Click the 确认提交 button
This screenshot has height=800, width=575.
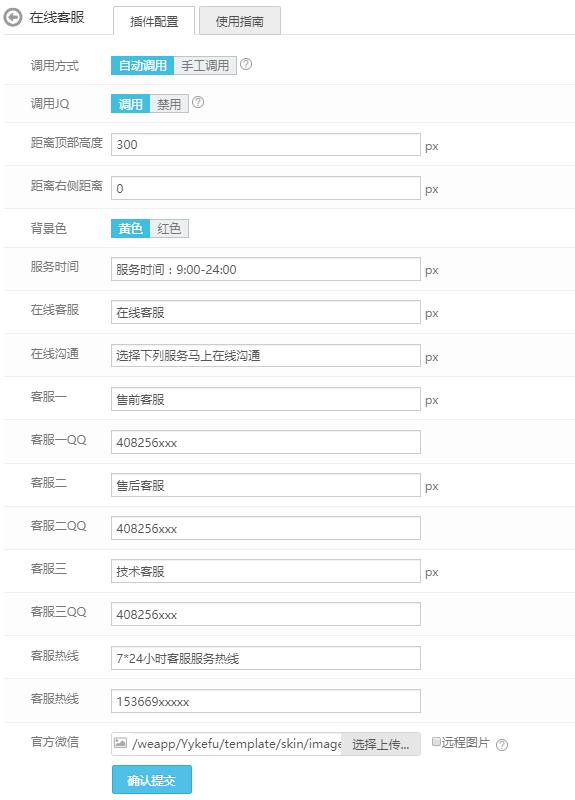152,780
